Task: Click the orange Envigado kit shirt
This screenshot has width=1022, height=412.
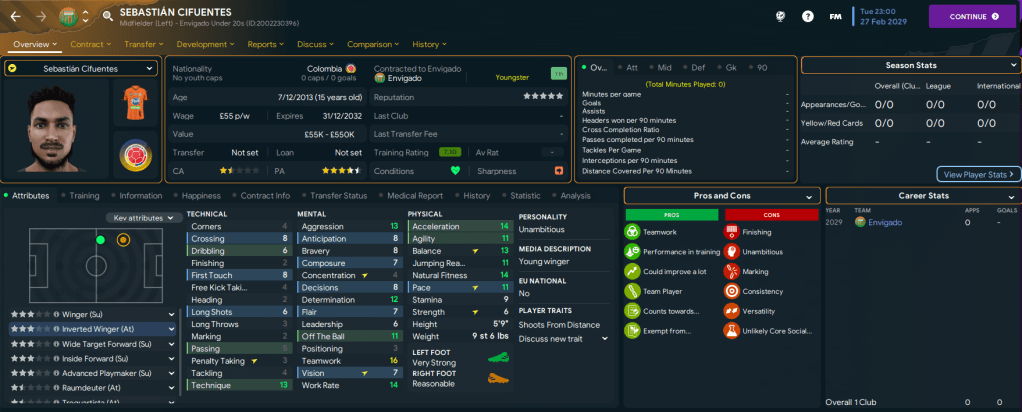Action: click(x=132, y=105)
